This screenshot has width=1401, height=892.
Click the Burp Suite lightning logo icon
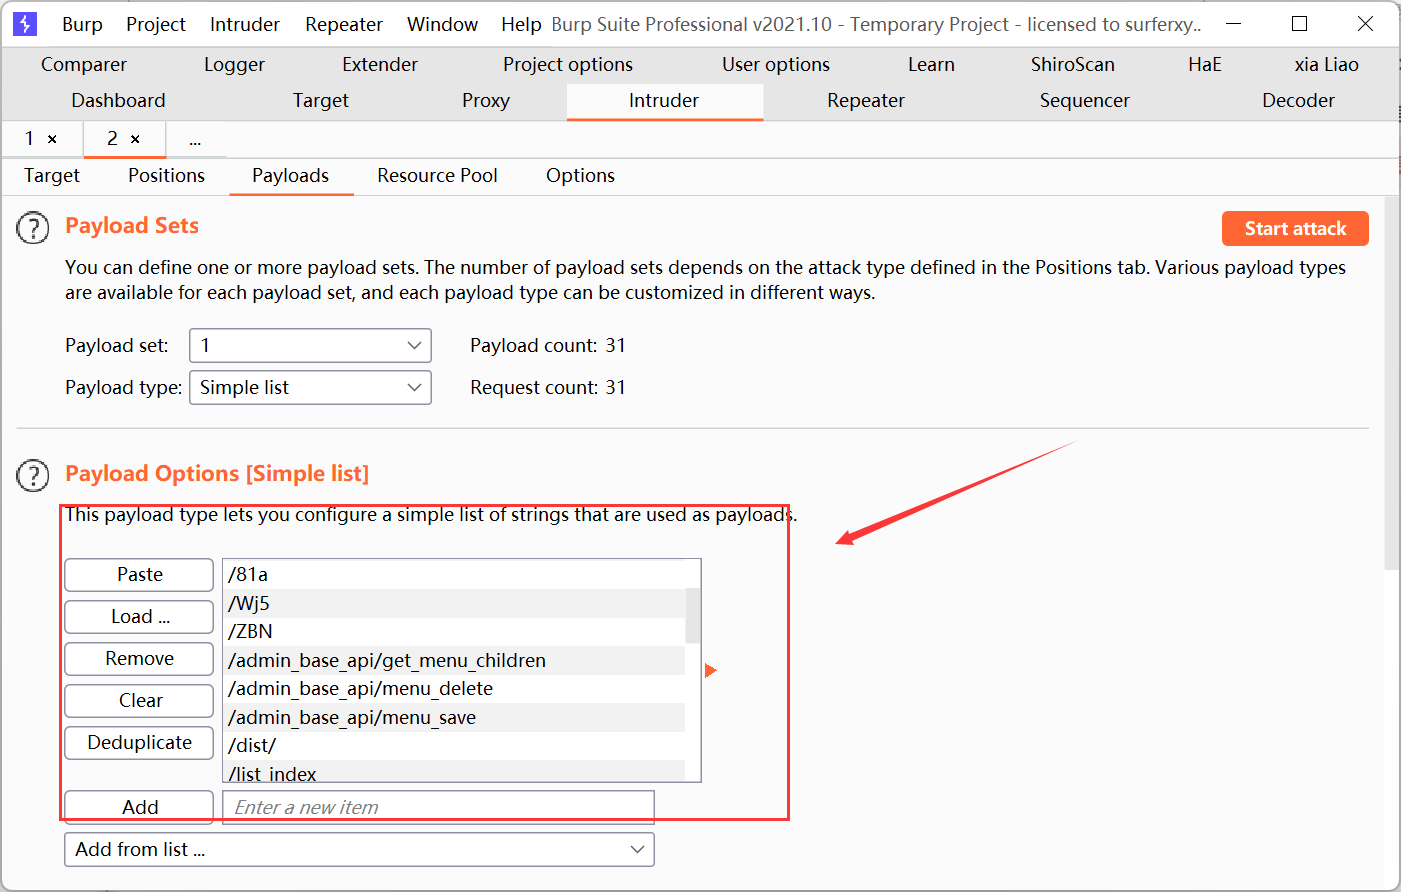[25, 24]
